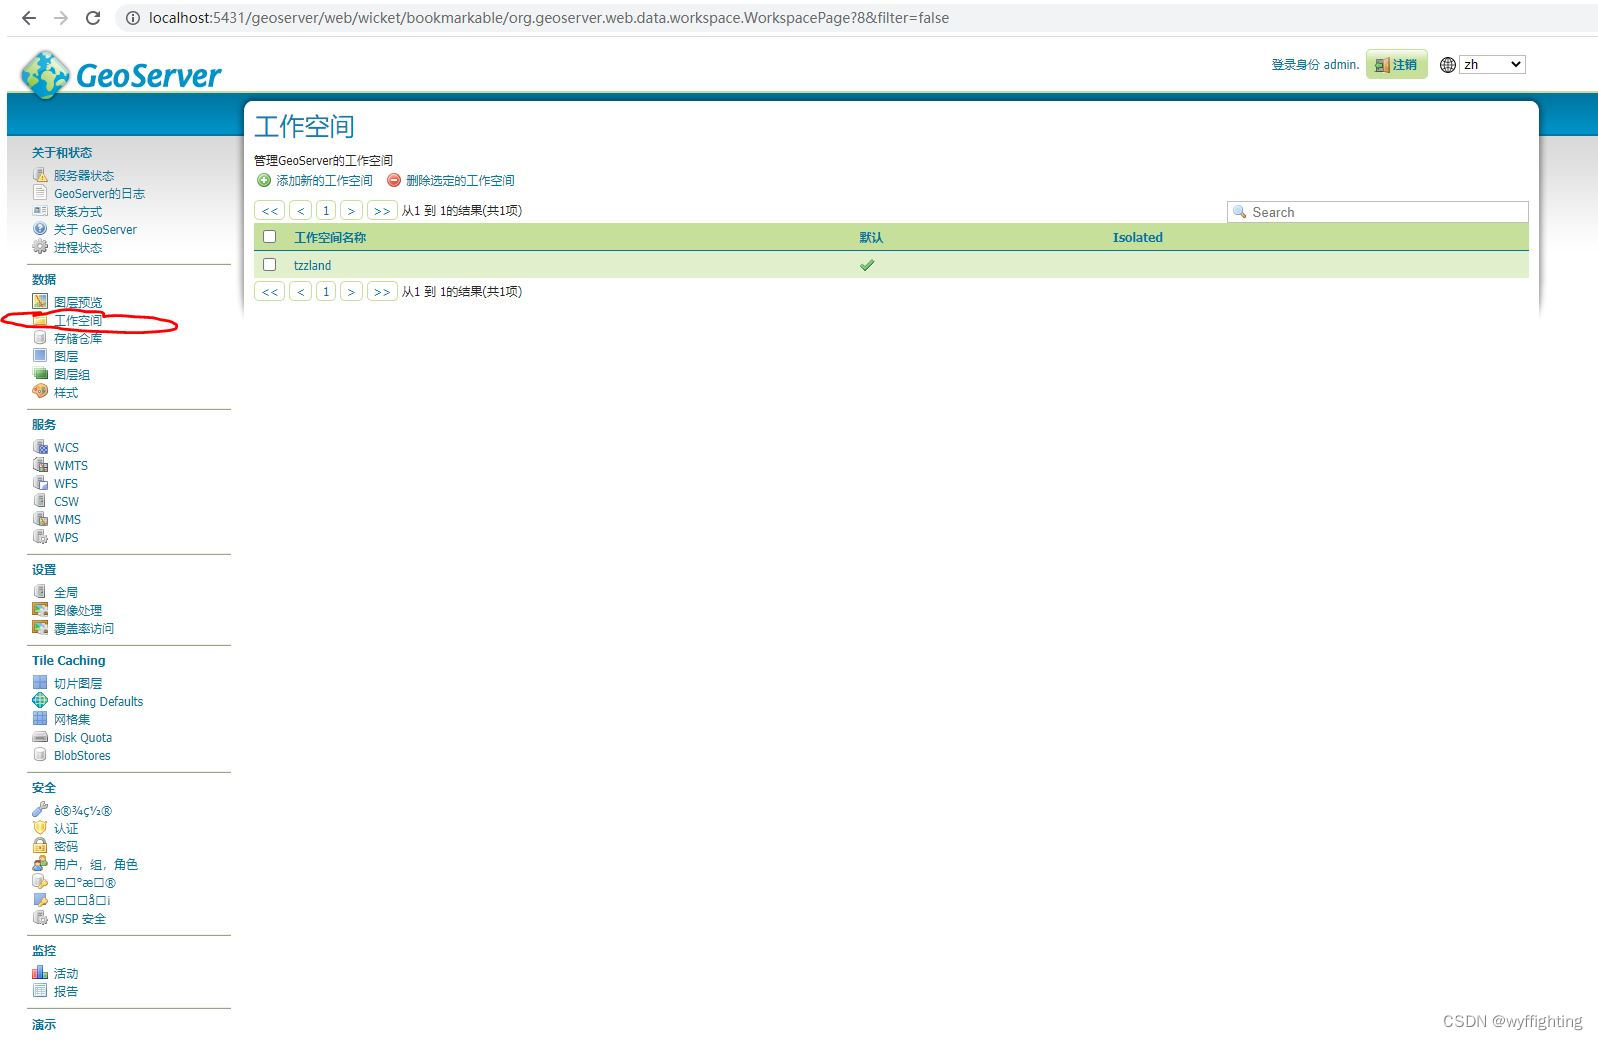The image size is (1598, 1040).
Task: Click the WPS service icon
Action: tap(40, 537)
